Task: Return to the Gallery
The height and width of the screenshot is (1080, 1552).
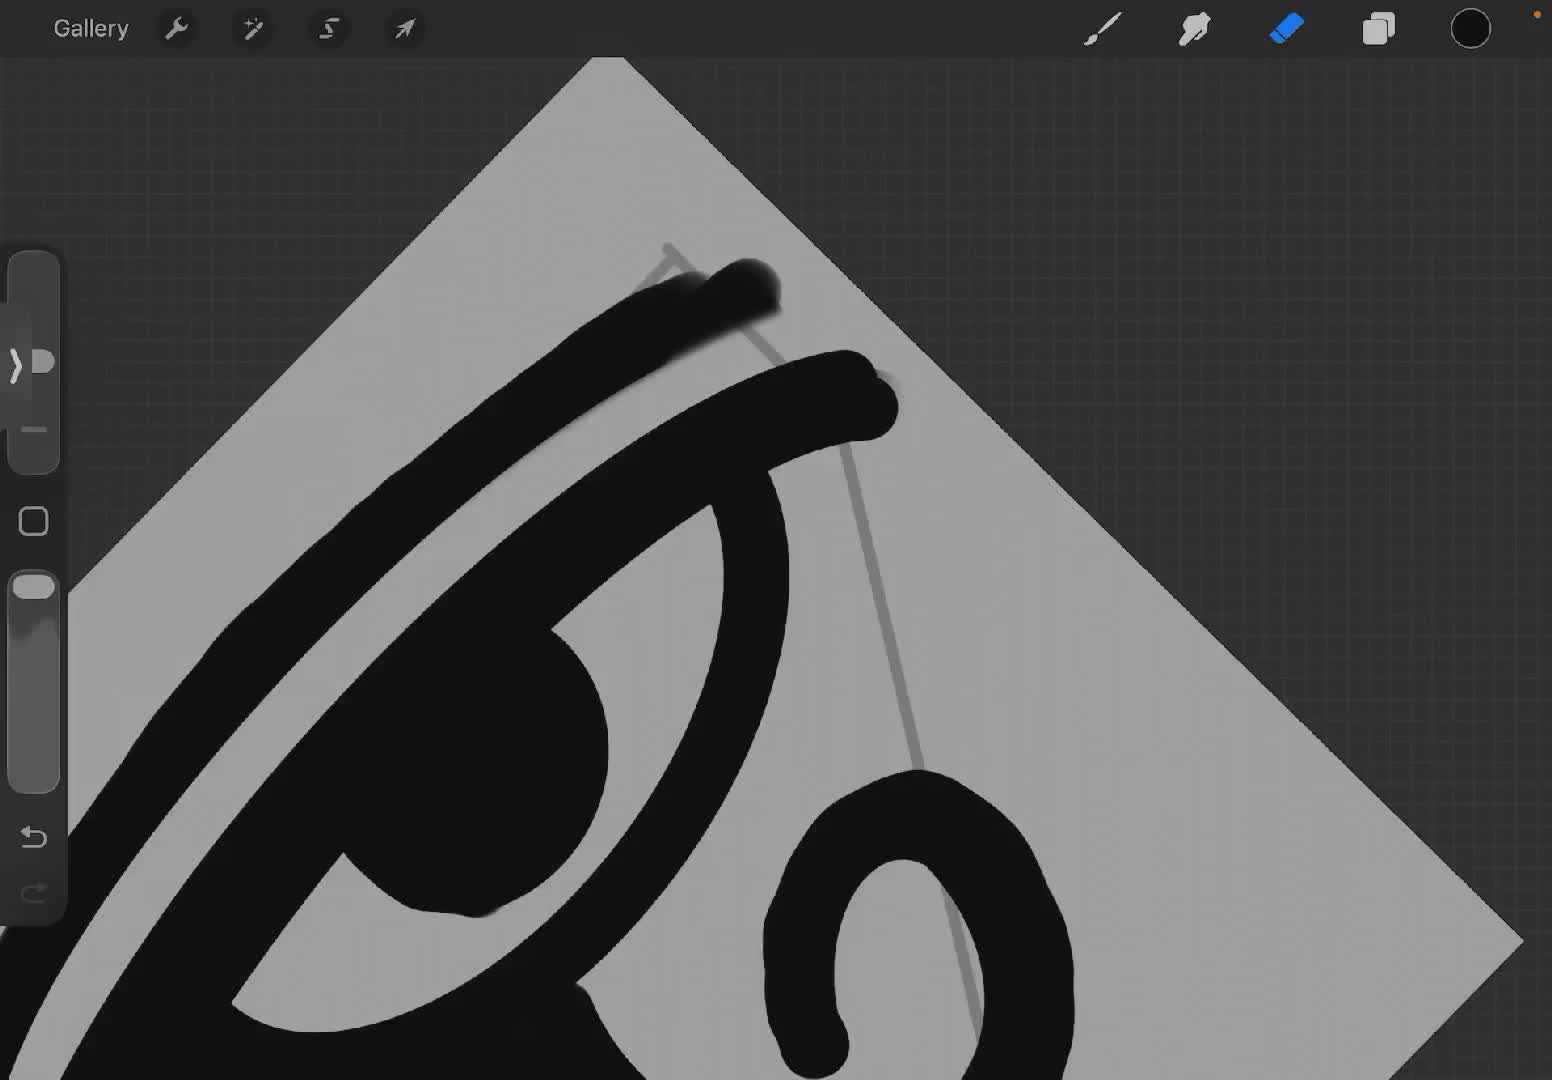Action: pyautogui.click(x=91, y=29)
